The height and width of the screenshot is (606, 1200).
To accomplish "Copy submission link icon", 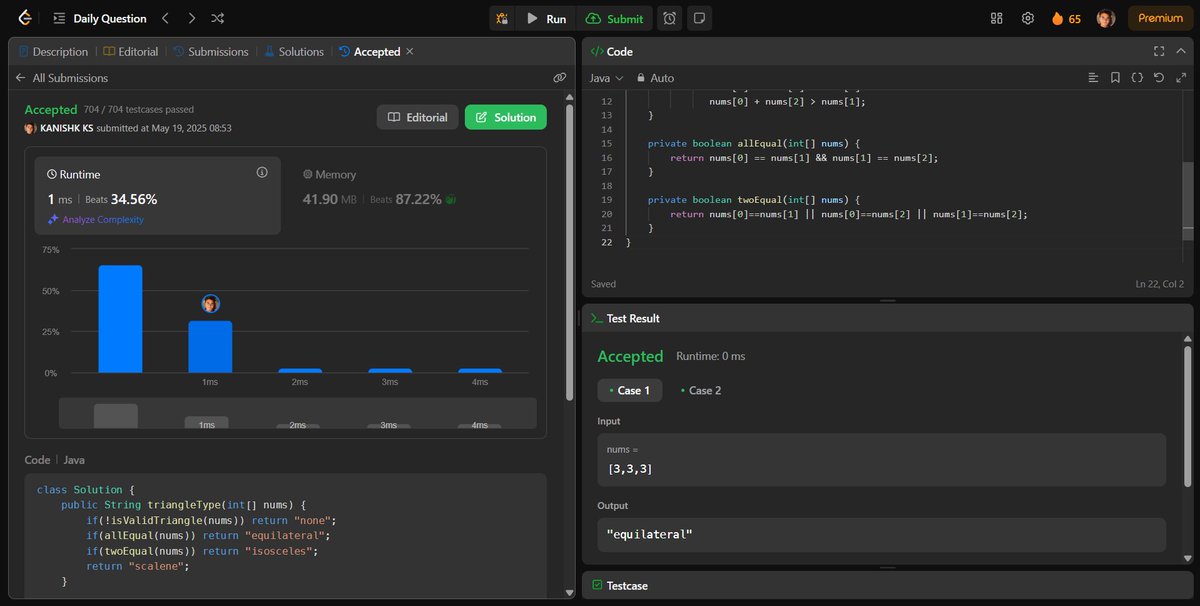I will [560, 77].
